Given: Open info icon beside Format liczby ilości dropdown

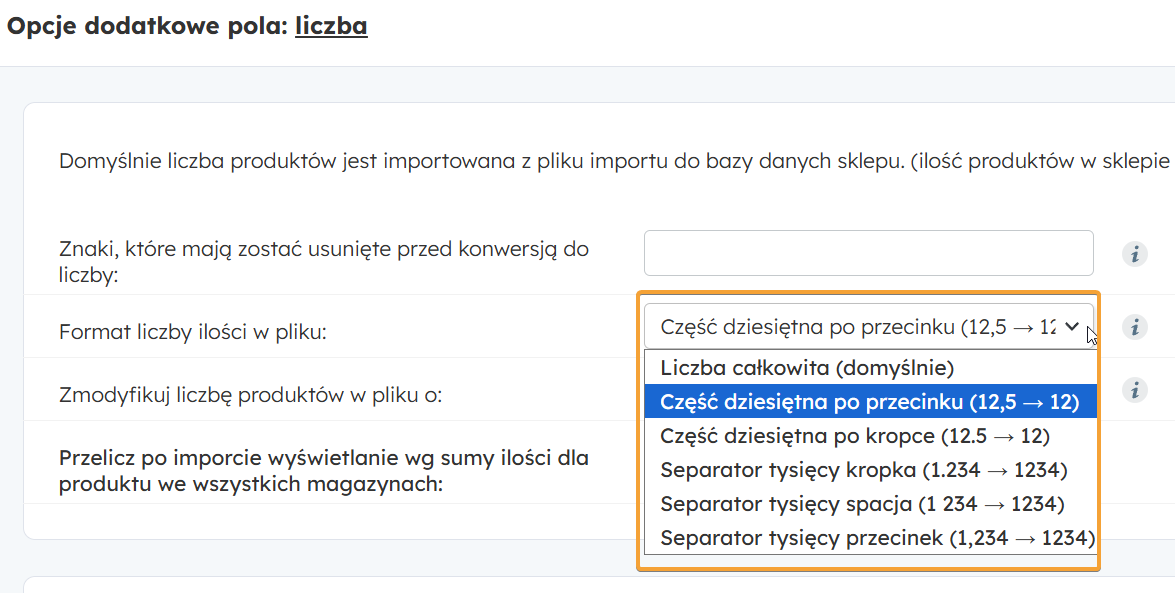Looking at the screenshot, I should 1135,327.
